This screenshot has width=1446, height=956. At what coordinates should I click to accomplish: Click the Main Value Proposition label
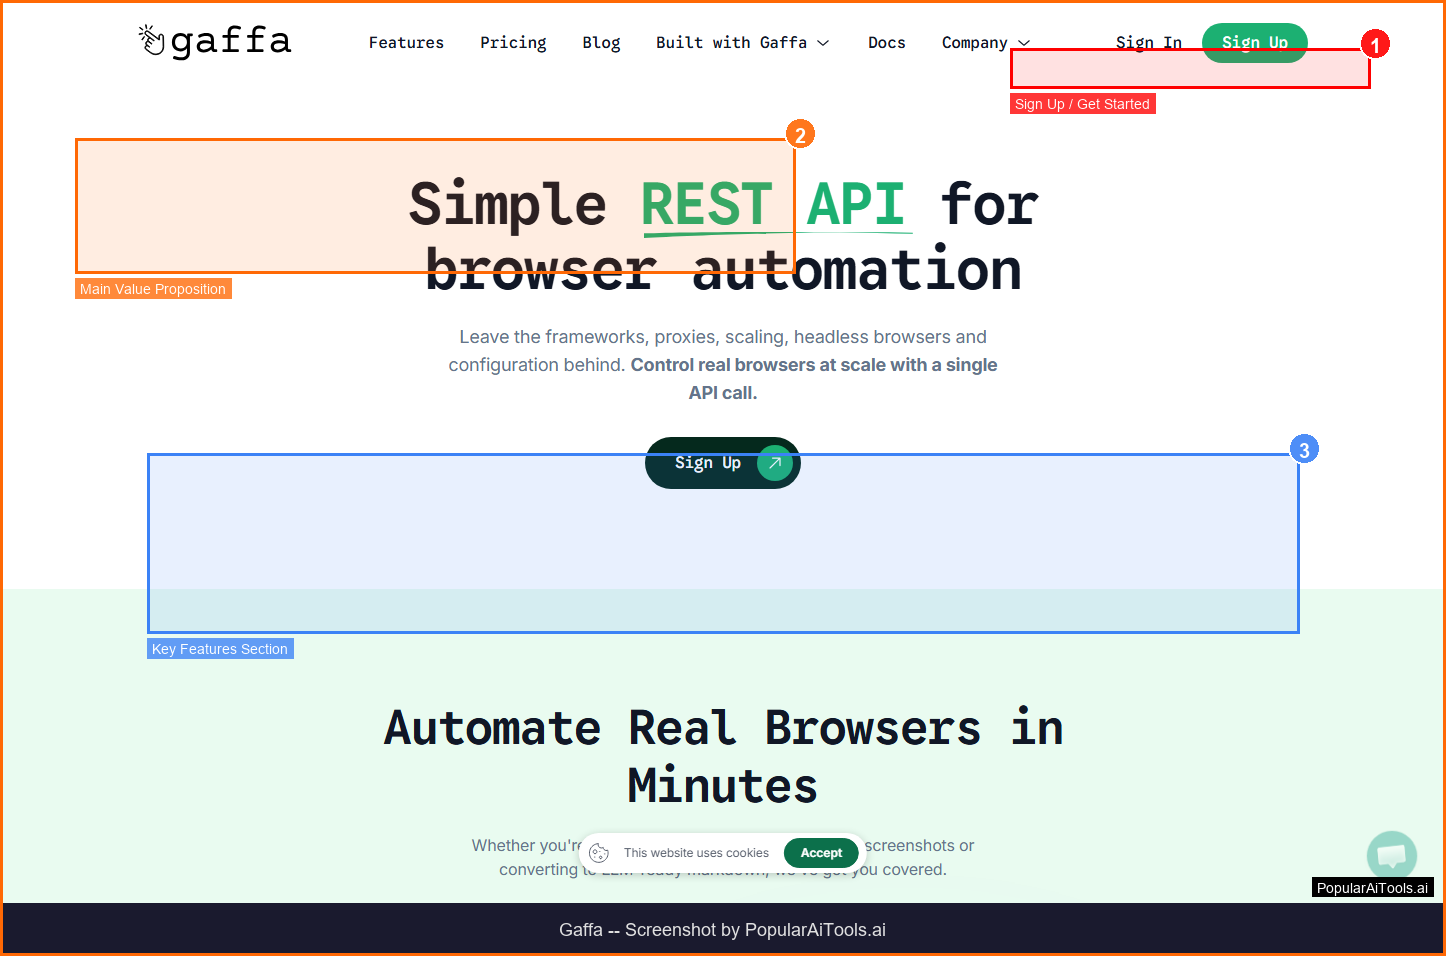point(153,289)
